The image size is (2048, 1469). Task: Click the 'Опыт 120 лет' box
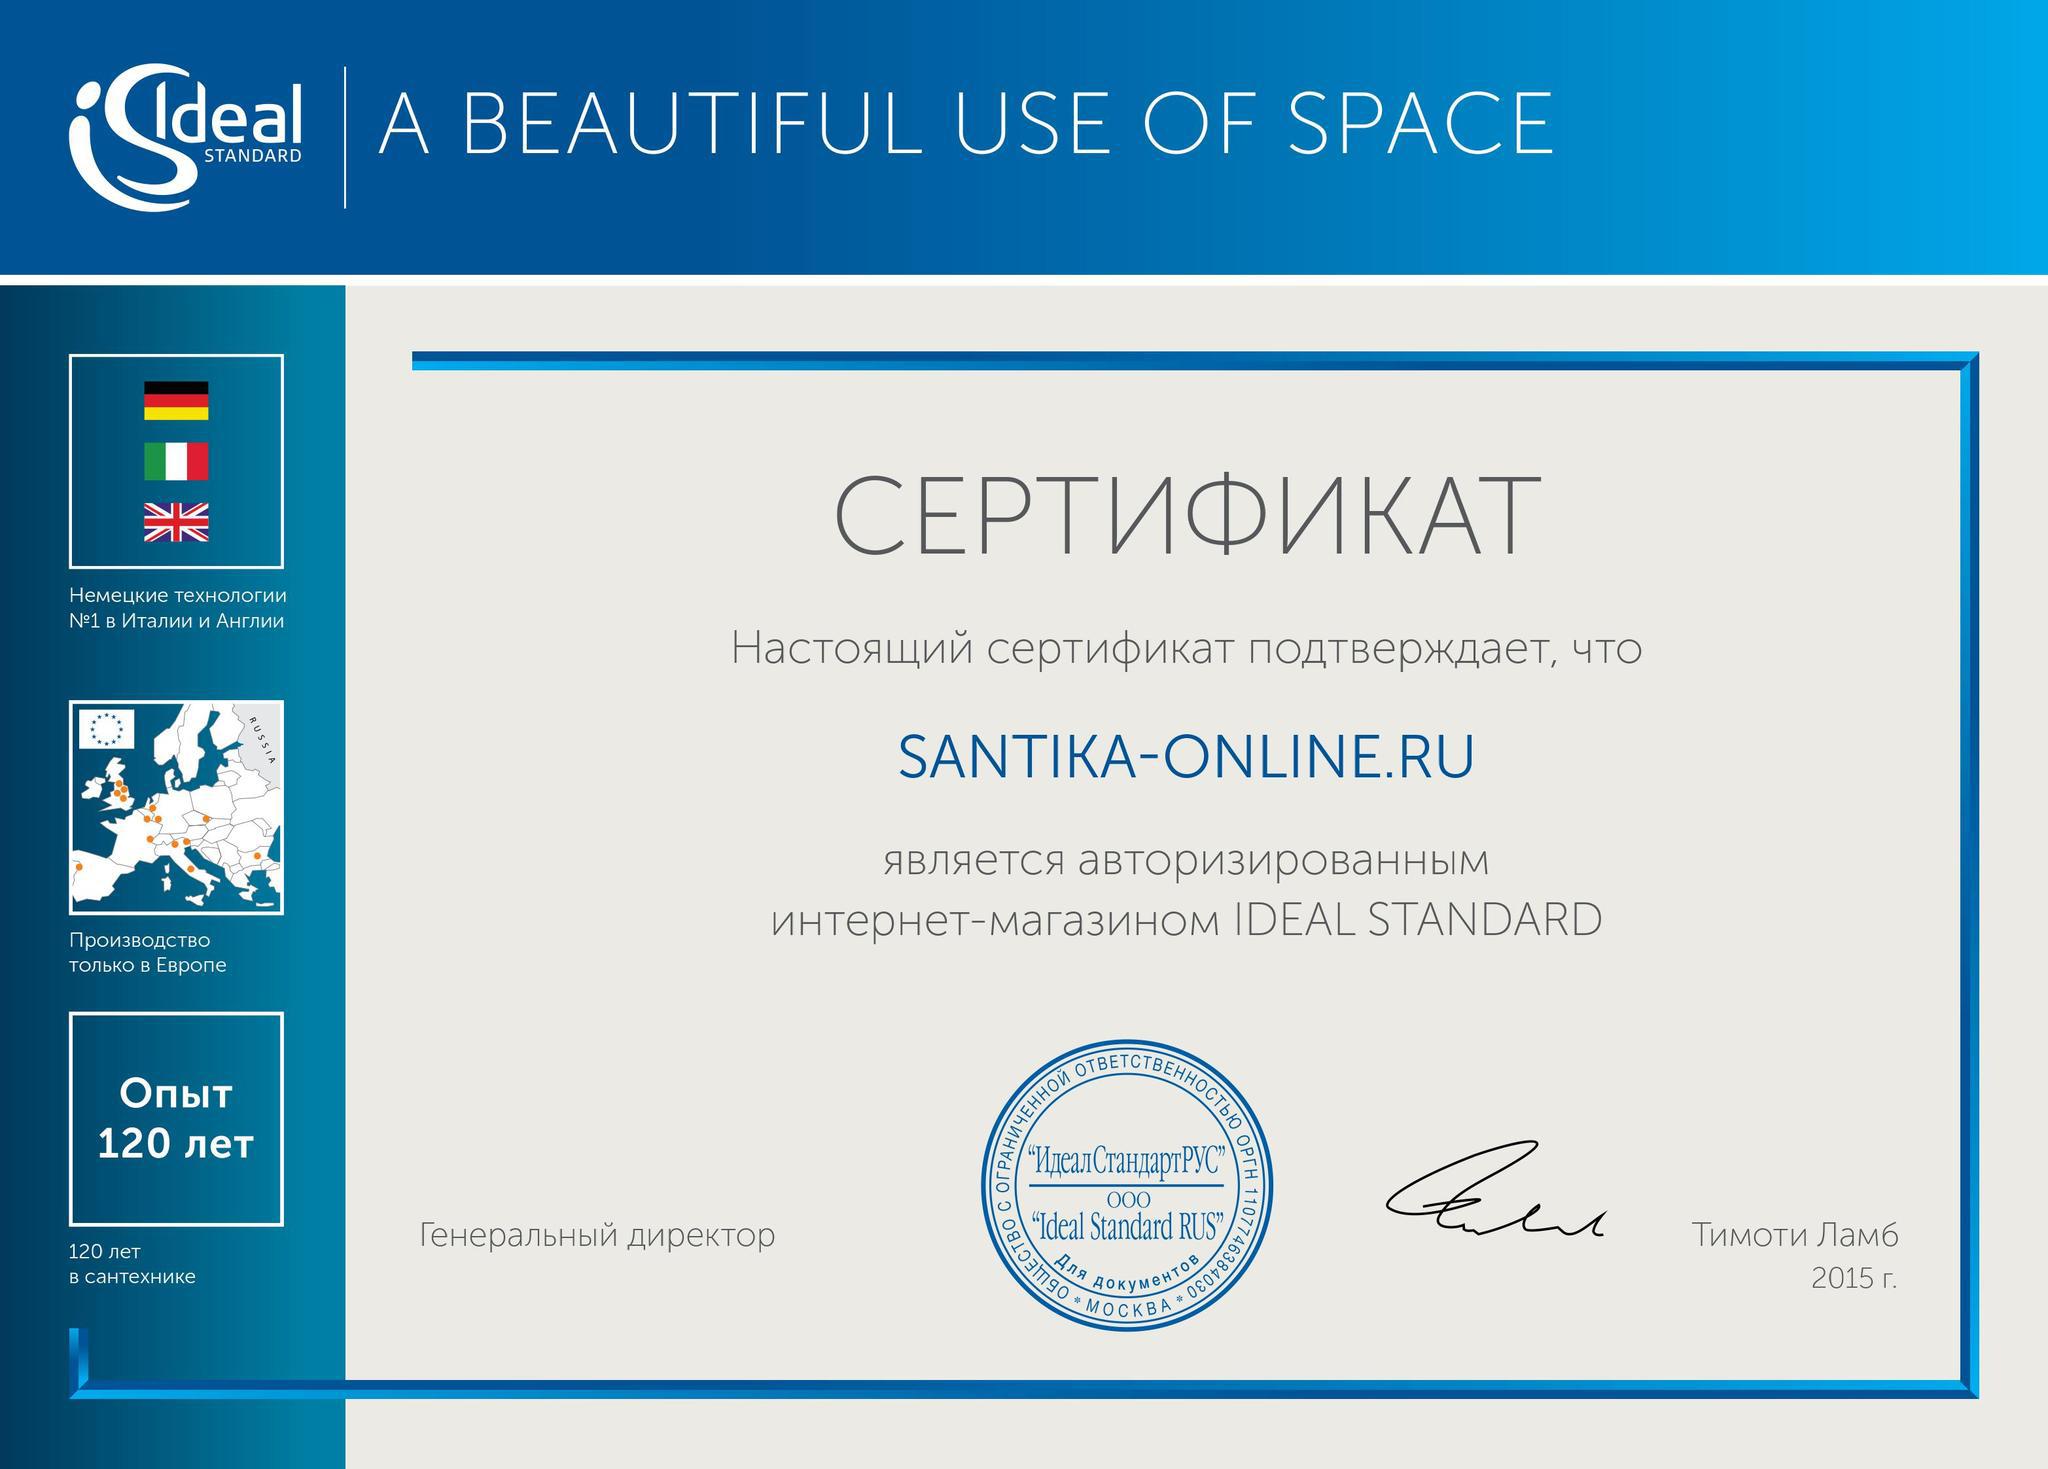176,1118
